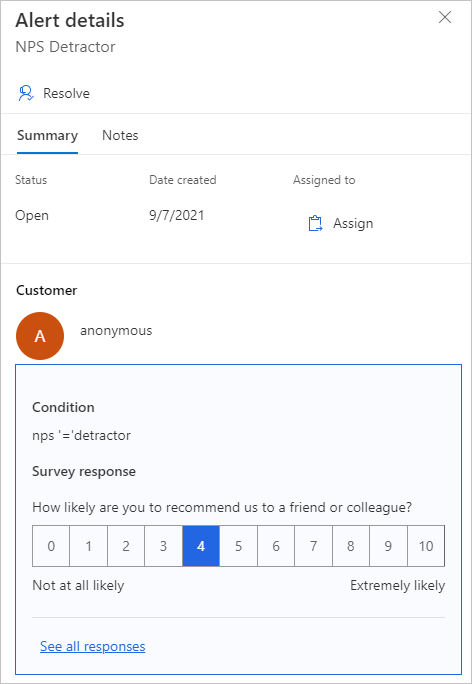
Task: Select rating 8 in survey scale
Action: (351, 546)
